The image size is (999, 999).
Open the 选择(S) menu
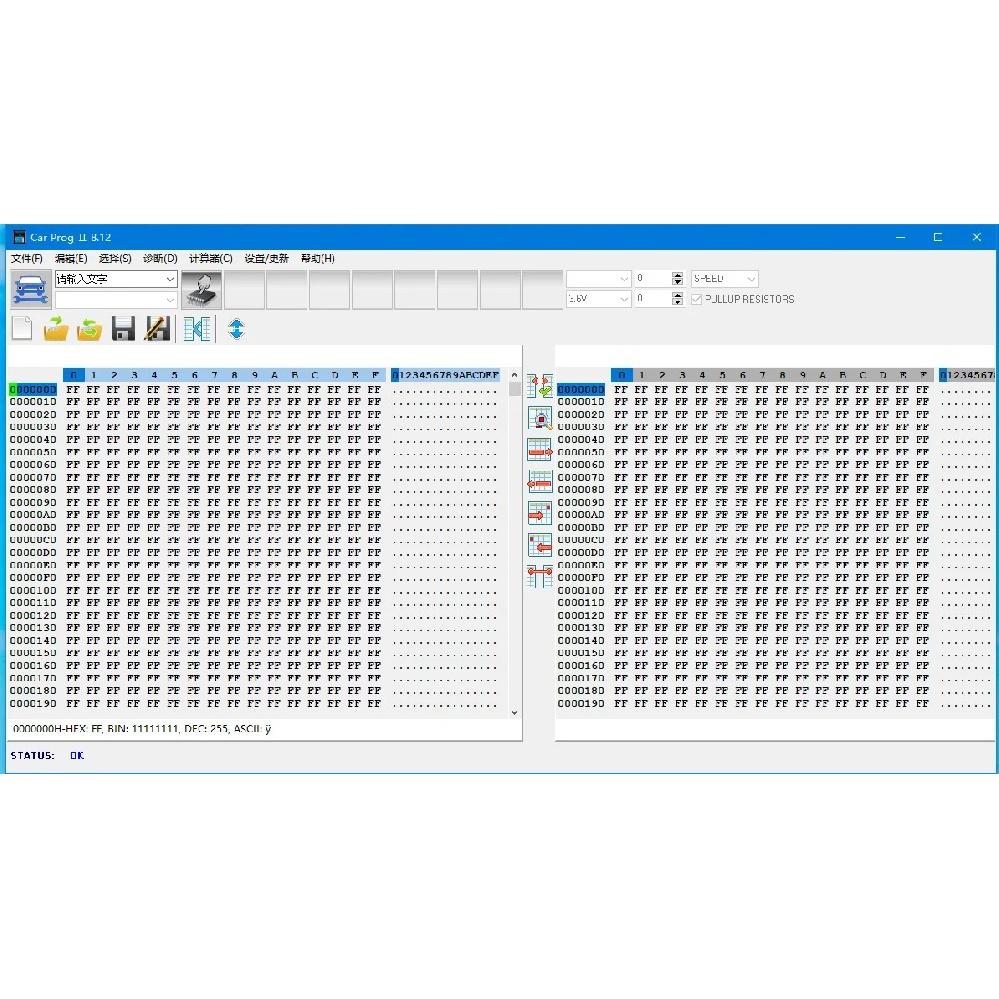click(x=115, y=258)
